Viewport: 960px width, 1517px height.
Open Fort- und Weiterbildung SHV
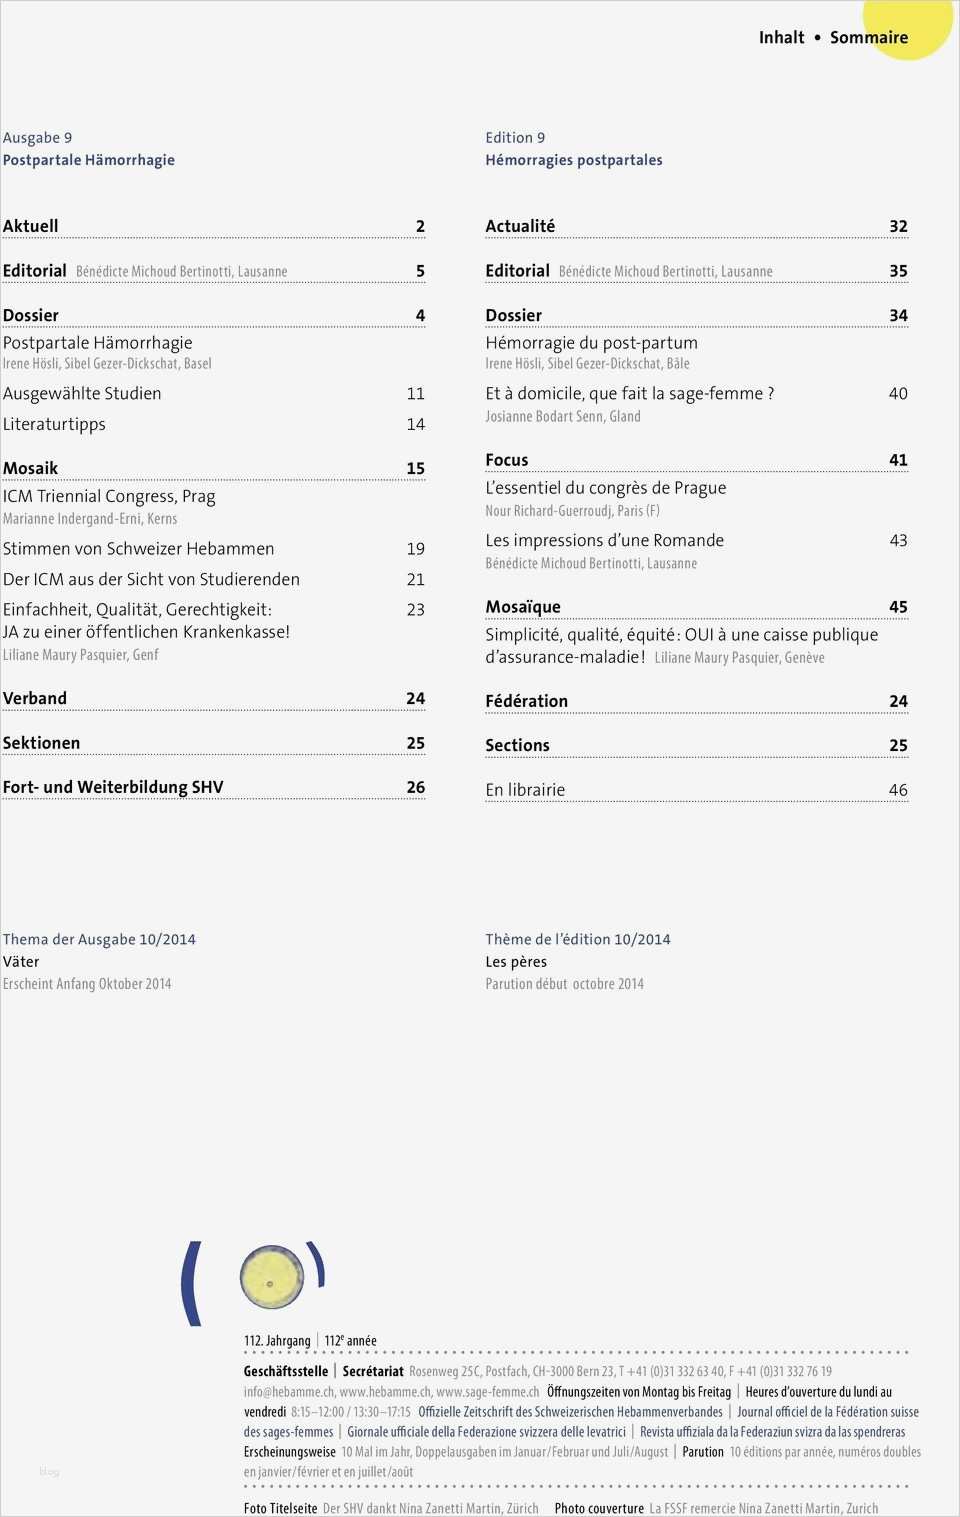pos(113,787)
